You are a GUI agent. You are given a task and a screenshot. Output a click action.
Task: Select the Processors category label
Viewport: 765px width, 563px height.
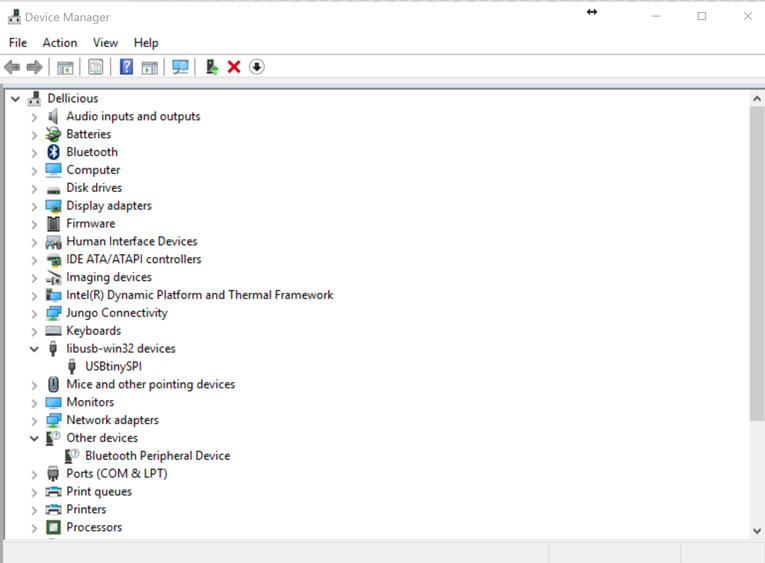click(94, 527)
